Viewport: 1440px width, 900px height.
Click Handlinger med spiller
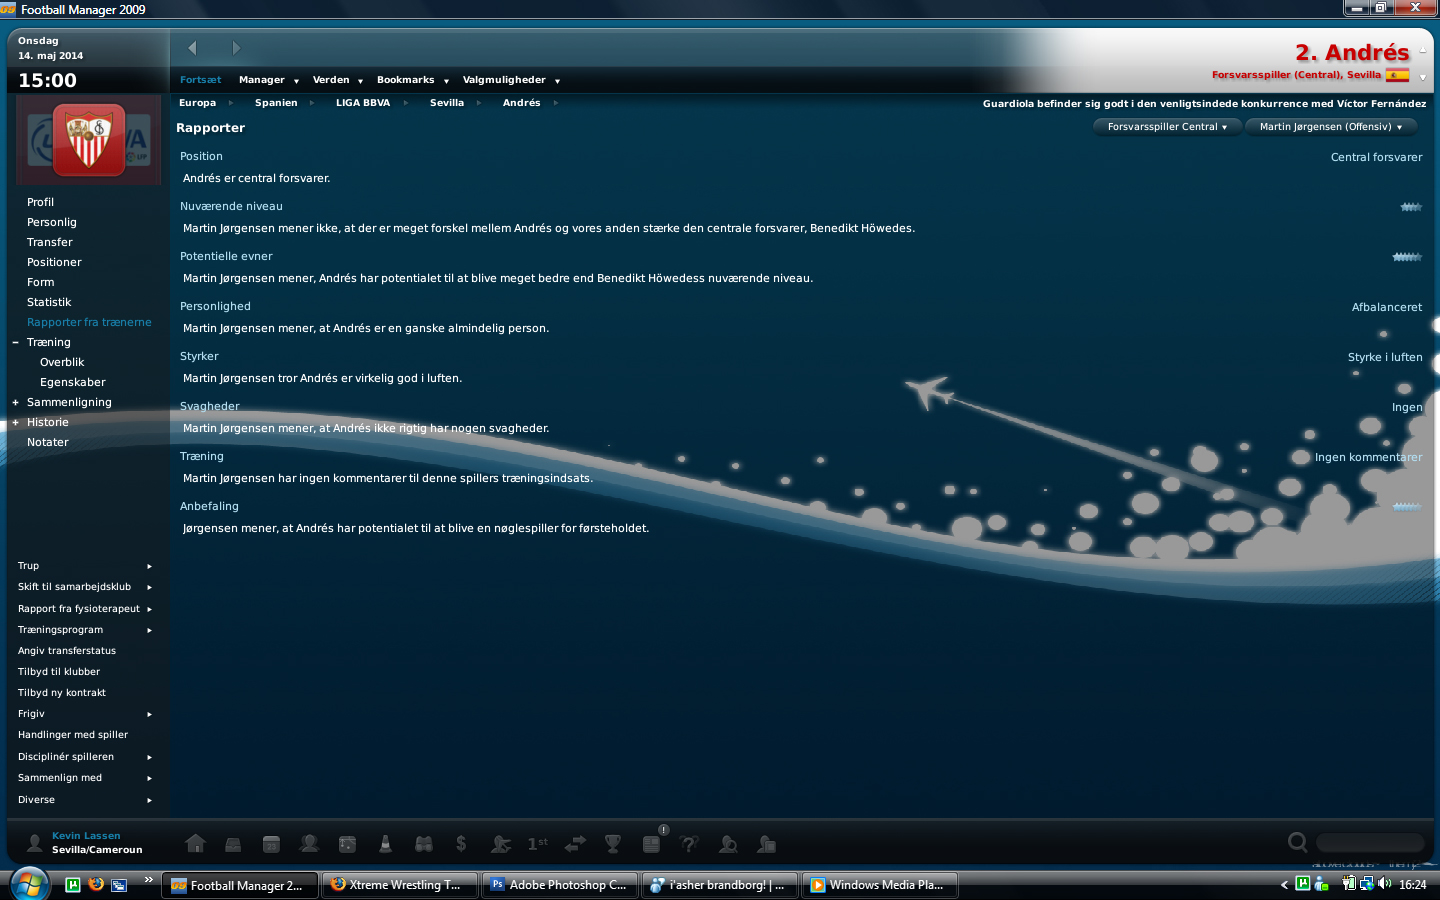tap(73, 735)
